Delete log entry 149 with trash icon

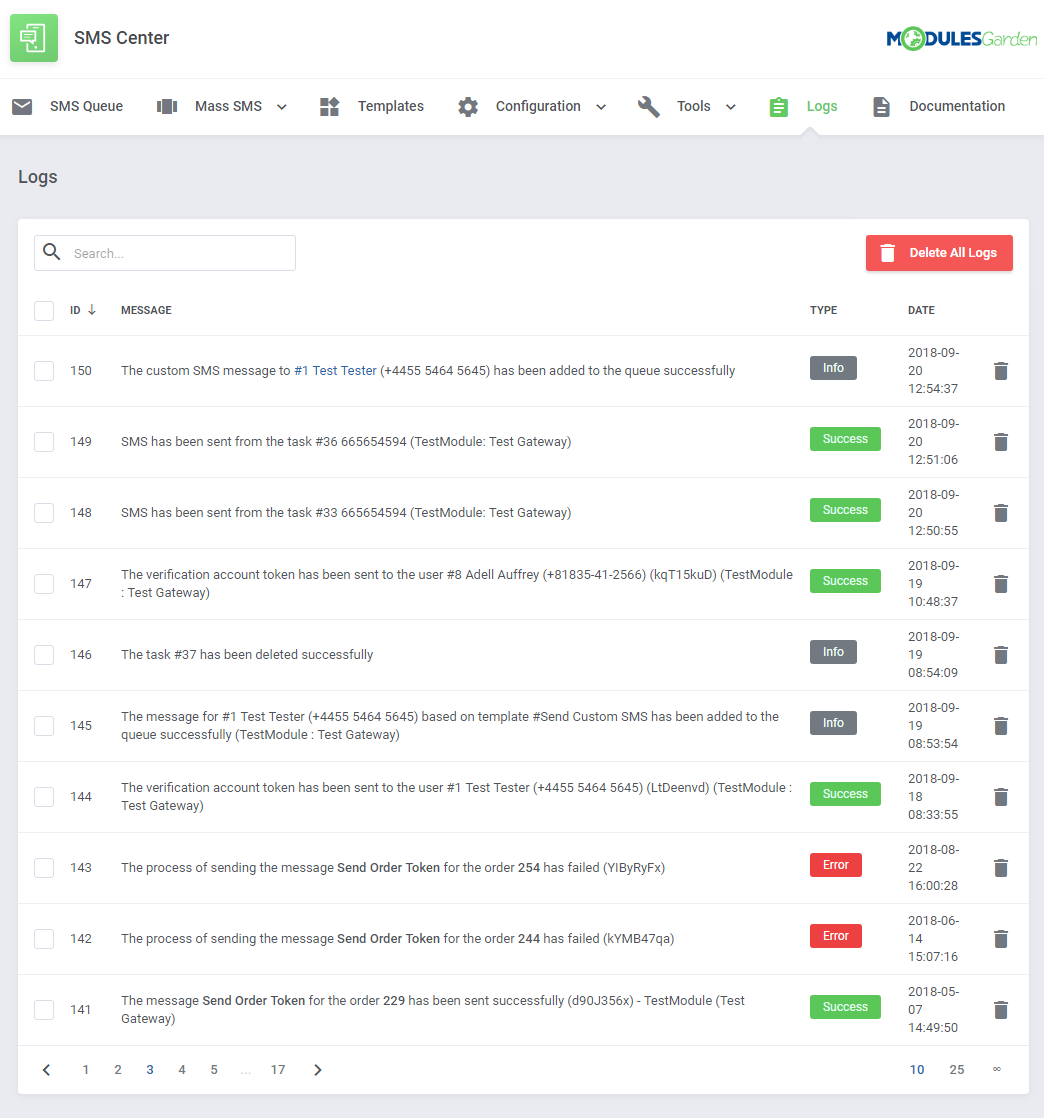click(1000, 442)
